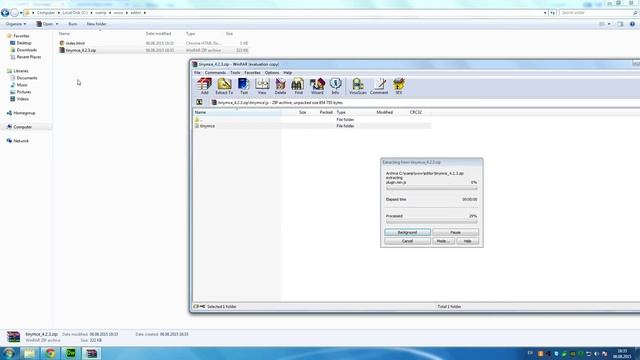Click Pause button in extracting dialog
This screenshot has height=360, width=640.
456,232
